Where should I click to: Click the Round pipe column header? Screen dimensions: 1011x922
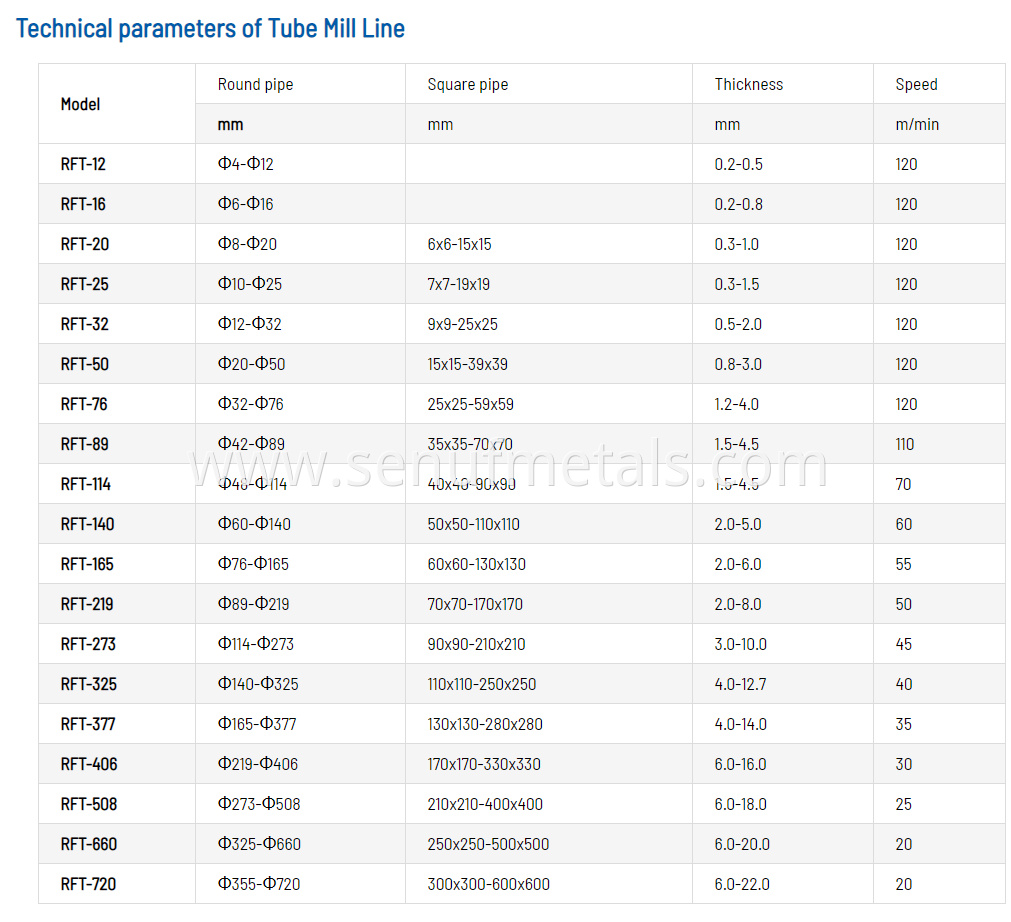(256, 84)
